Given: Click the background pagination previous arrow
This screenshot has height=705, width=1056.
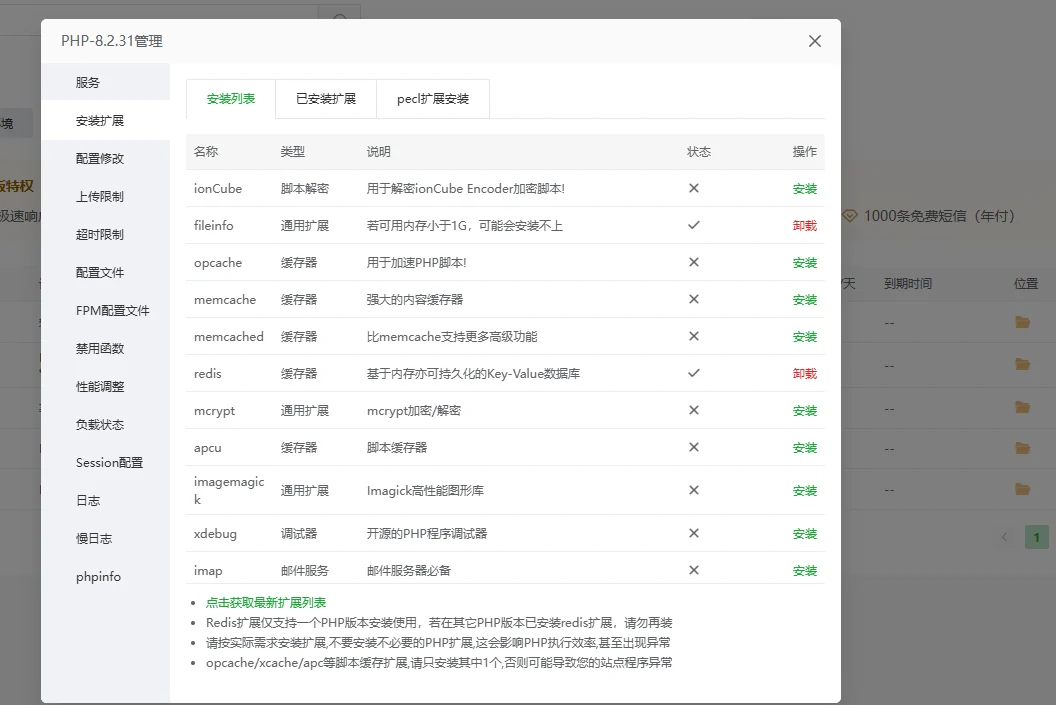Looking at the screenshot, I should pyautogui.click(x=1004, y=537).
